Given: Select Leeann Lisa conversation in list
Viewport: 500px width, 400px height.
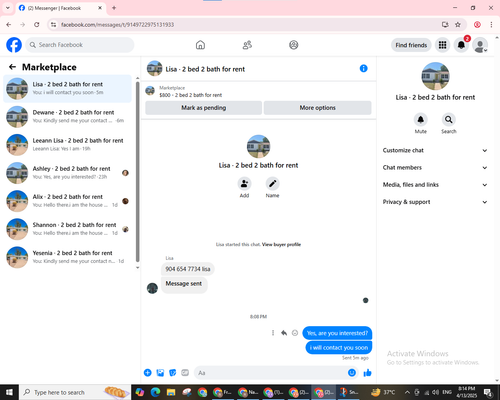Looking at the screenshot, I should pyautogui.click(x=68, y=144).
